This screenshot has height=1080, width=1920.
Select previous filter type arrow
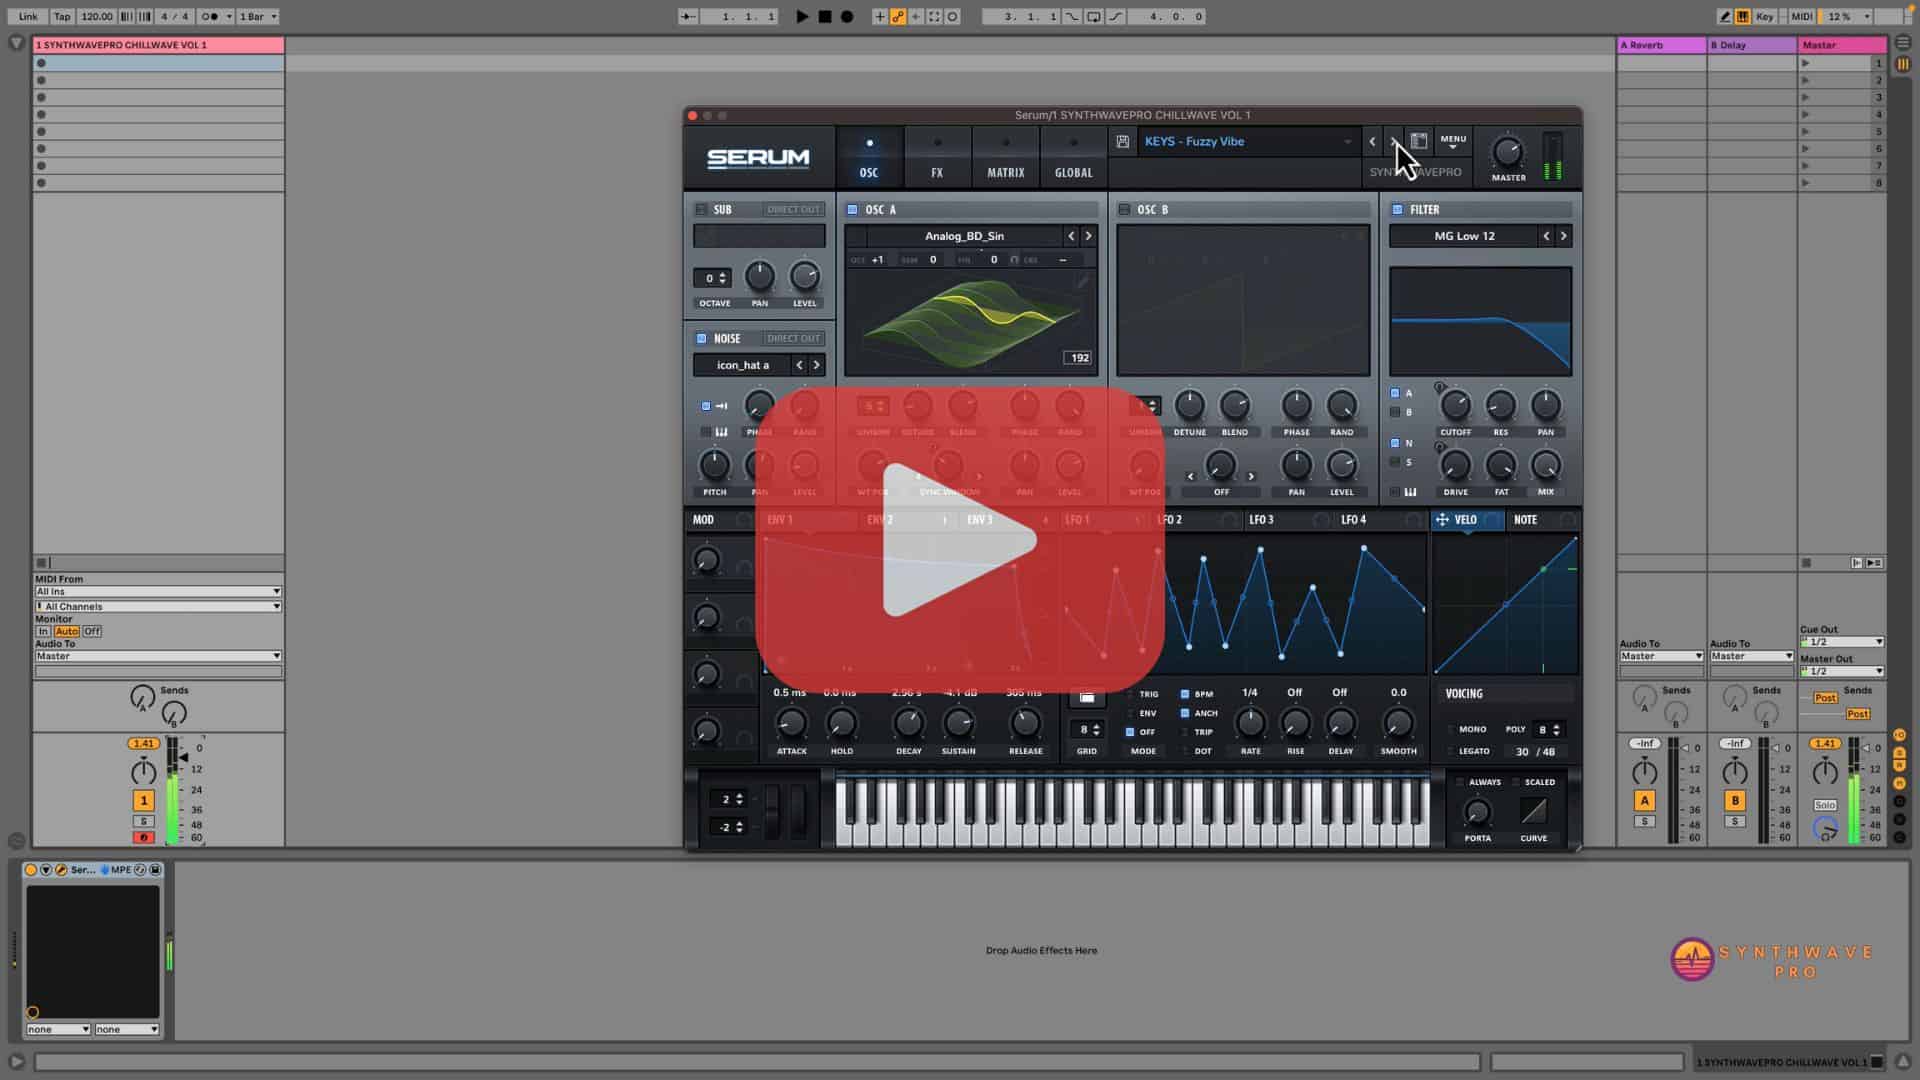click(x=1546, y=236)
